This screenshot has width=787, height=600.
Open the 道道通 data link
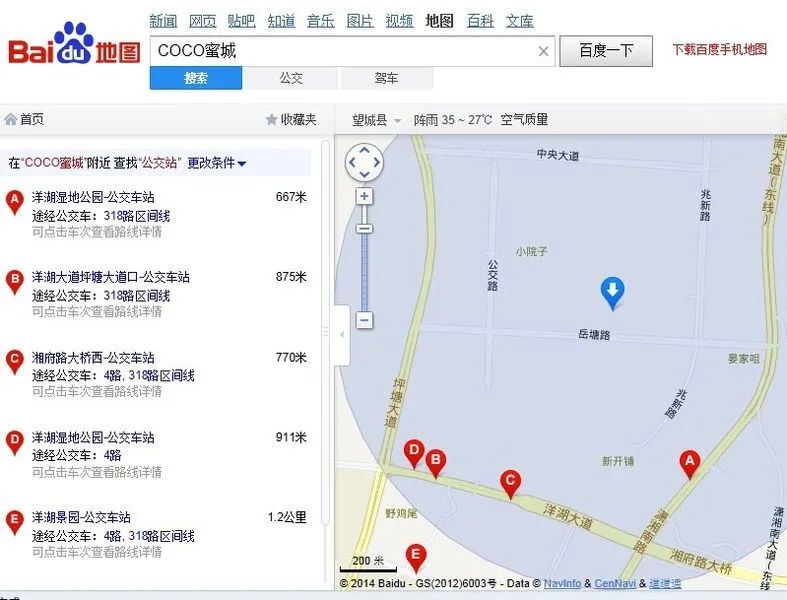[665, 583]
